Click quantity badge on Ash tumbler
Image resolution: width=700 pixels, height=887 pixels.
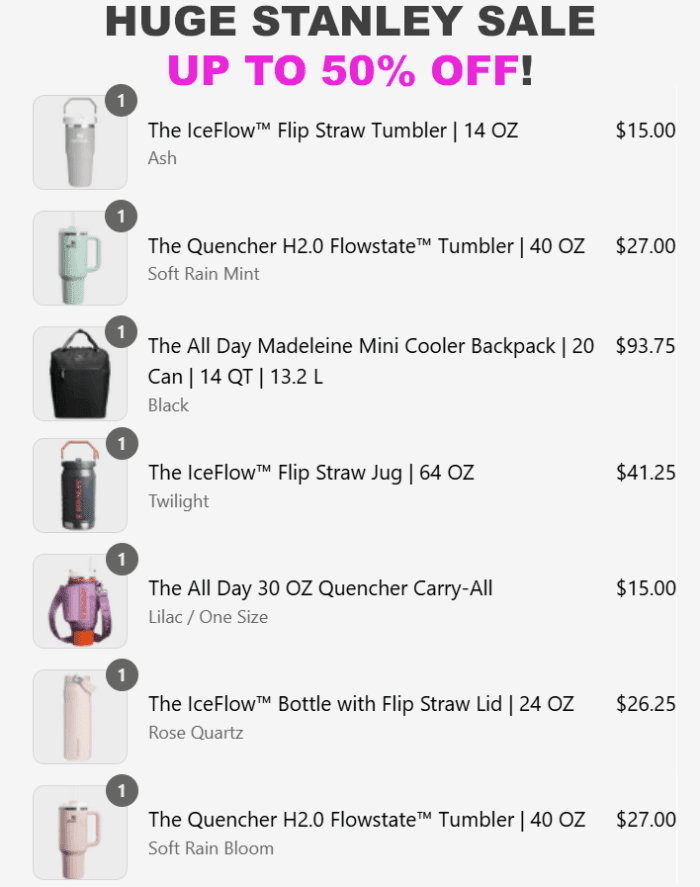[121, 100]
